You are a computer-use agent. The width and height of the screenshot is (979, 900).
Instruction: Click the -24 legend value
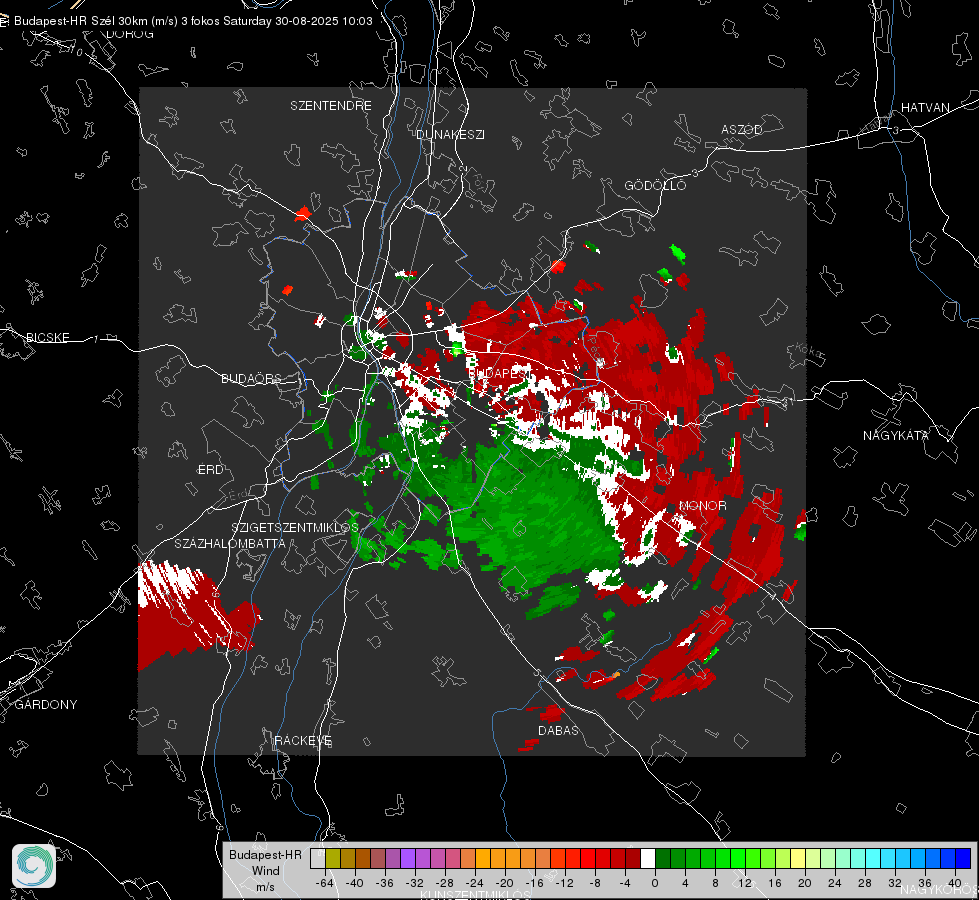point(475,883)
